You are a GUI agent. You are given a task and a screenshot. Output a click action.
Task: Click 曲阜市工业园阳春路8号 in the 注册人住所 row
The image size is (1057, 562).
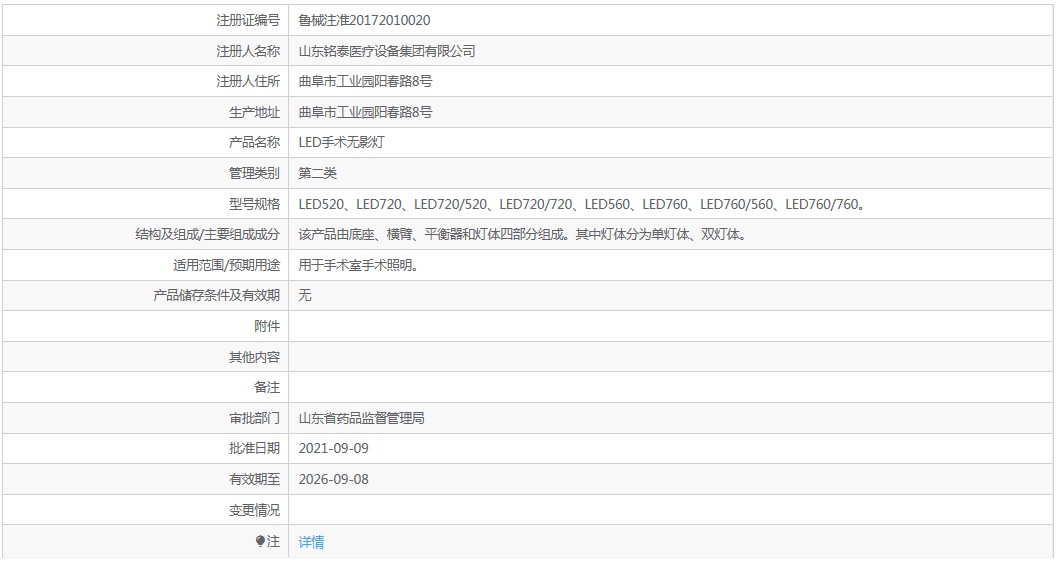[365, 82]
